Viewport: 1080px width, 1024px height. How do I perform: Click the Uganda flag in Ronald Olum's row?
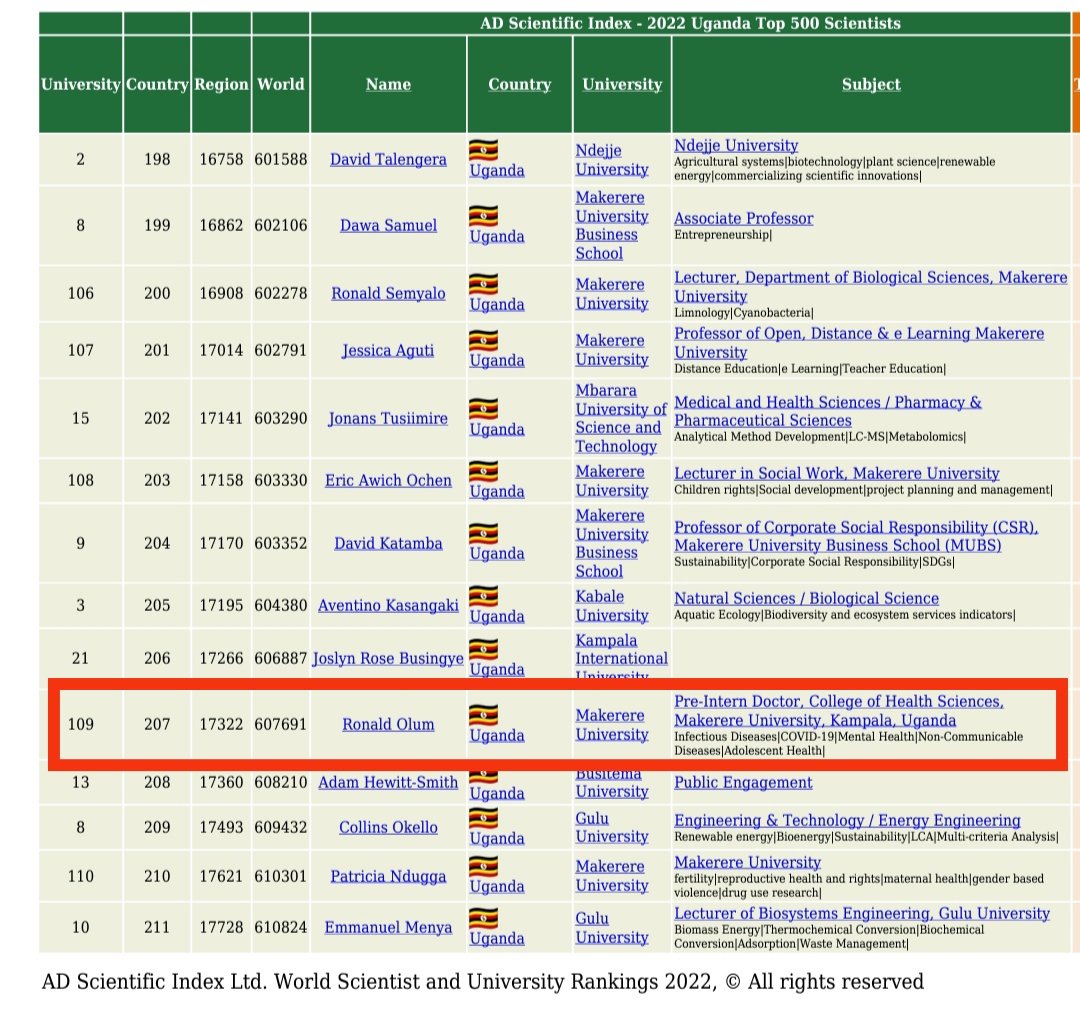coord(484,715)
